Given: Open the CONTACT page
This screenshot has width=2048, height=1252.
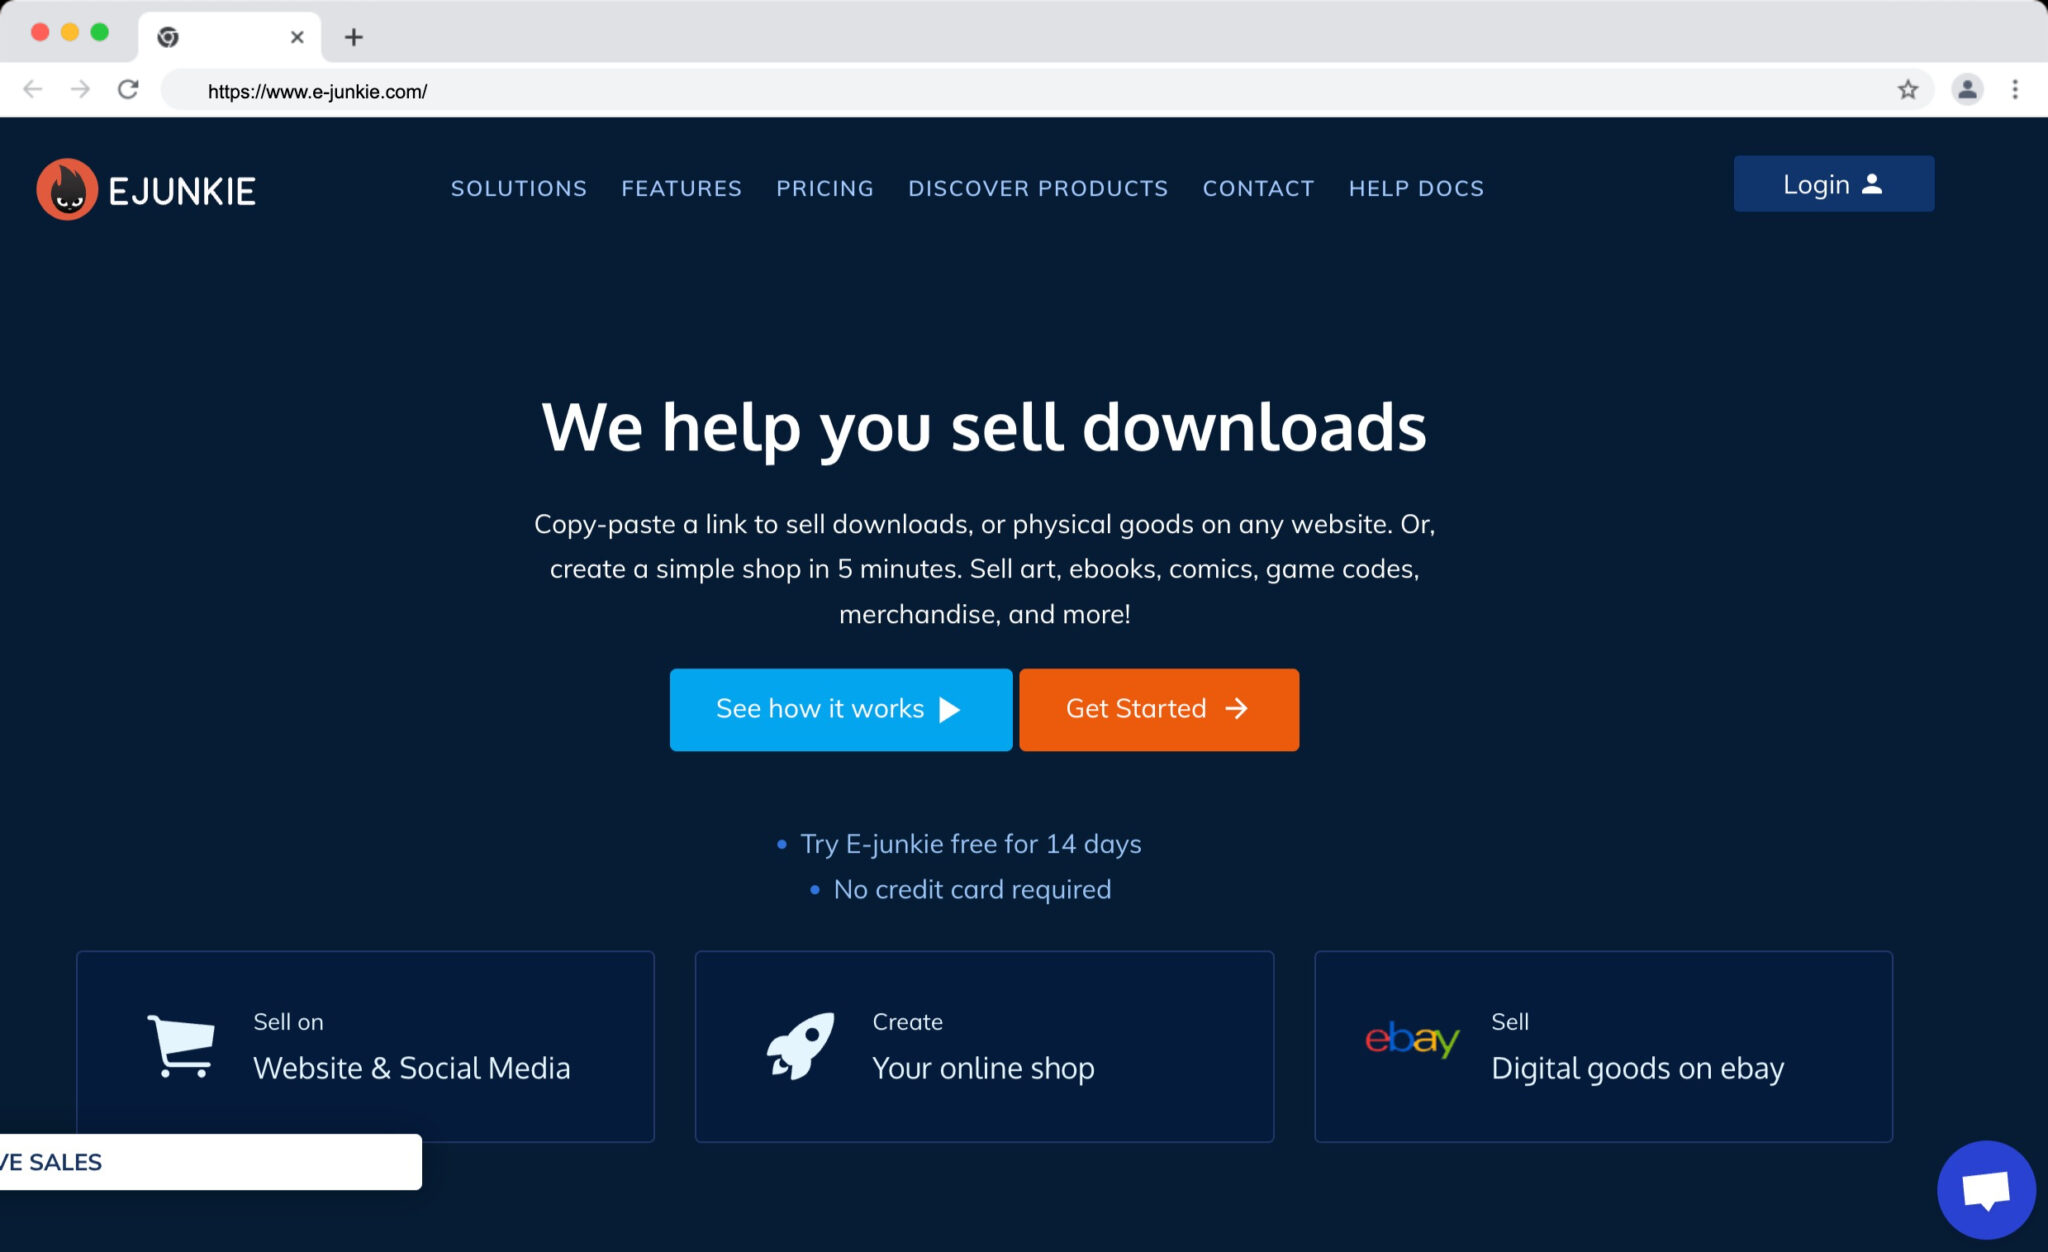Looking at the screenshot, I should tap(1258, 188).
